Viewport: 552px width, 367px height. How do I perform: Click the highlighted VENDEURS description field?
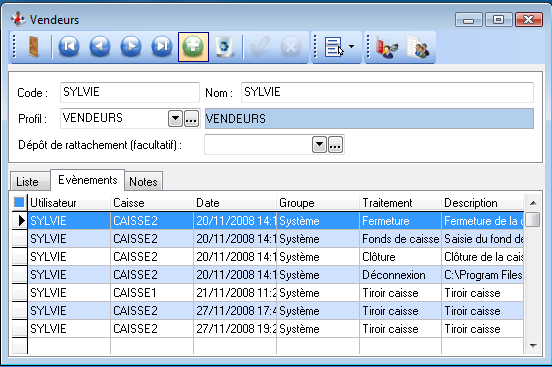[369, 119]
